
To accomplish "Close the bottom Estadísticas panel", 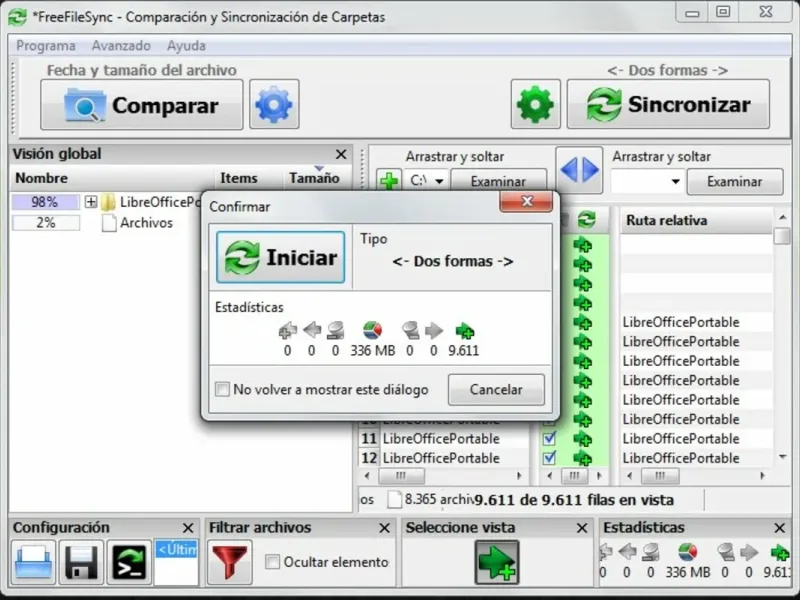I will click(780, 528).
